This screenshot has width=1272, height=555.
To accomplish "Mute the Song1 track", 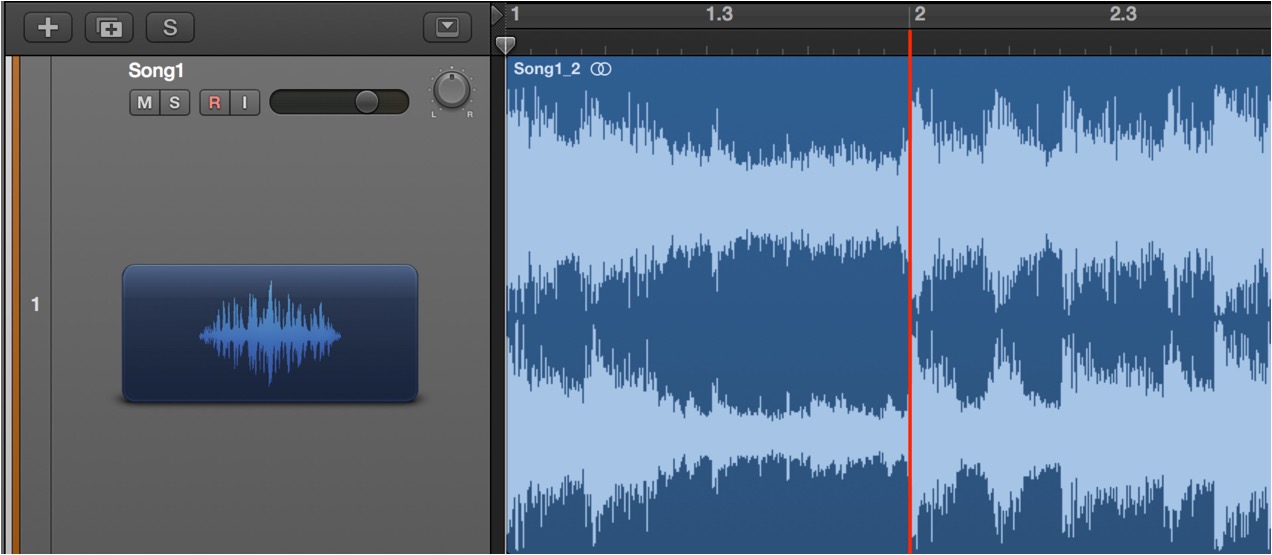I will point(144,102).
